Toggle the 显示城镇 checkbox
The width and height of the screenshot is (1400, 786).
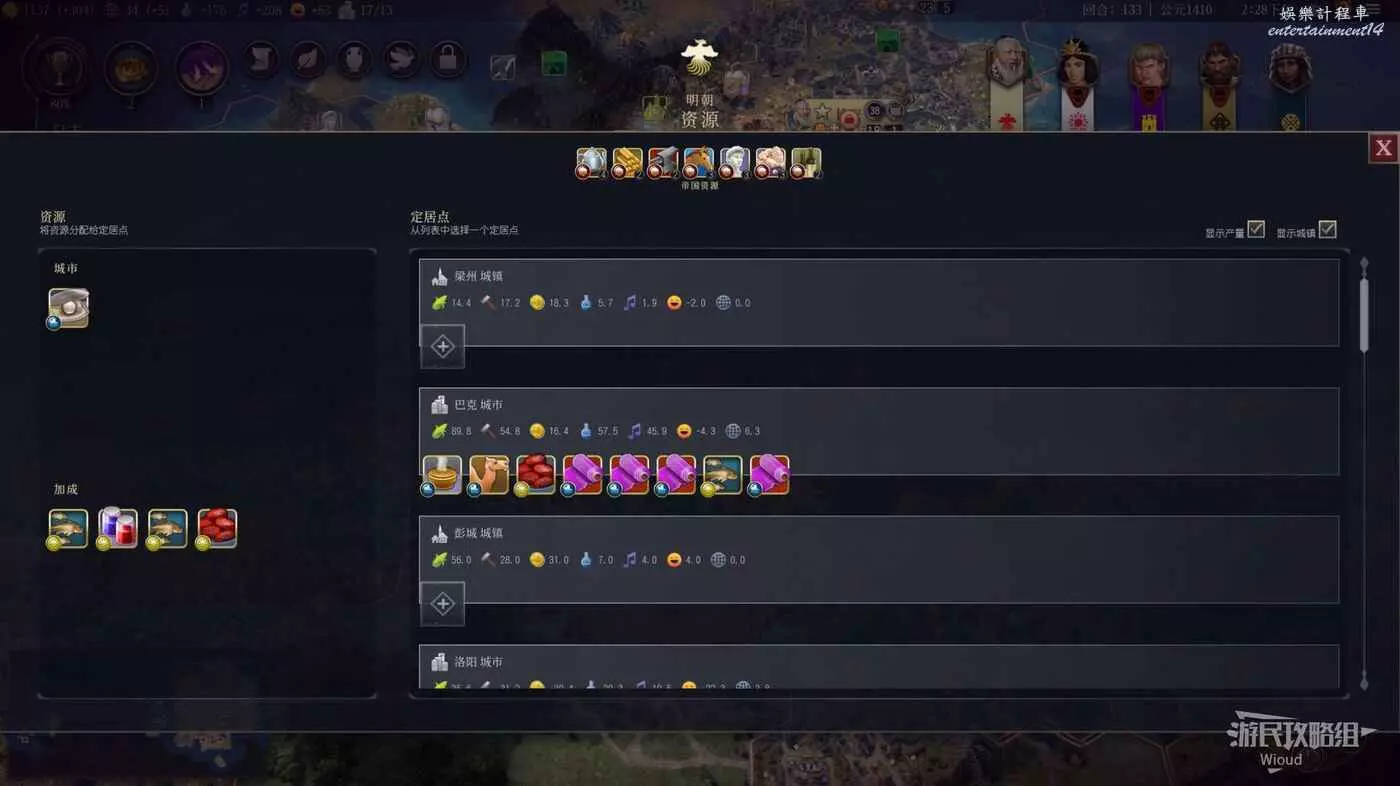tap(1327, 230)
